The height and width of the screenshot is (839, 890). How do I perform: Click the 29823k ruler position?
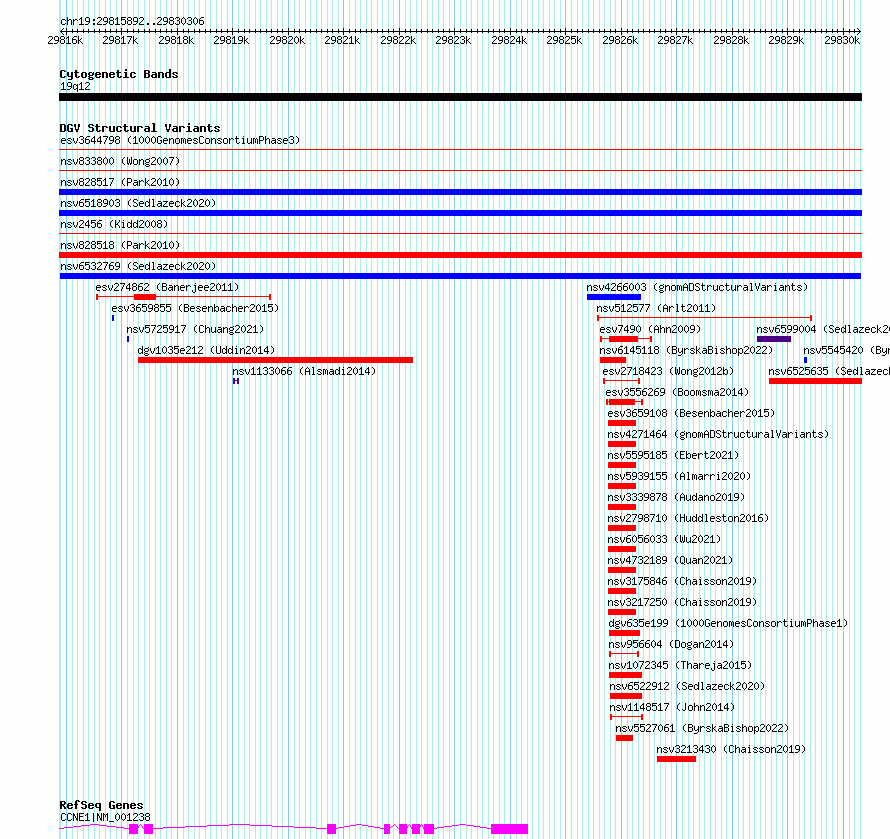tap(453, 40)
